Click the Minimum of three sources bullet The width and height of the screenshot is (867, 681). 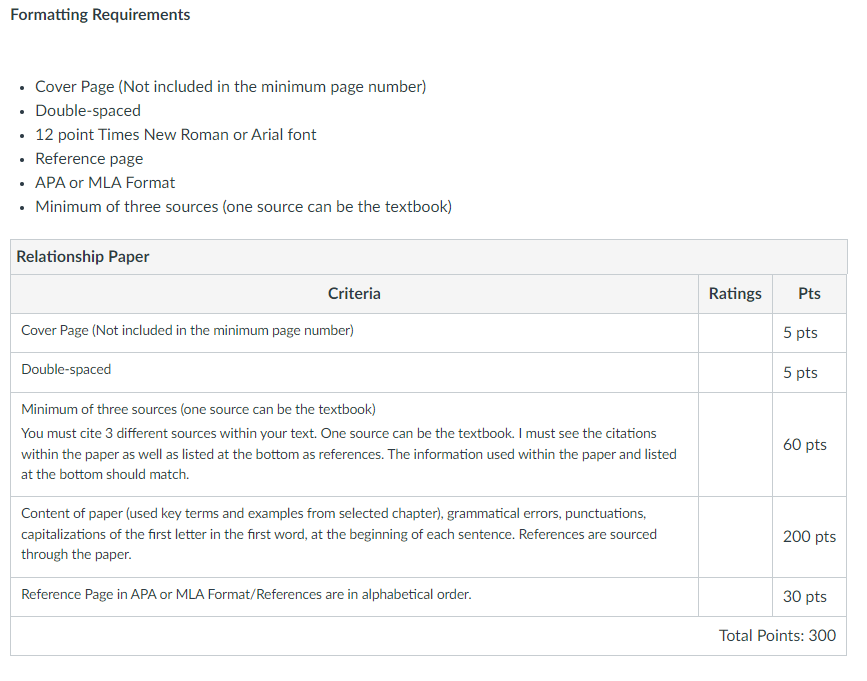point(243,207)
